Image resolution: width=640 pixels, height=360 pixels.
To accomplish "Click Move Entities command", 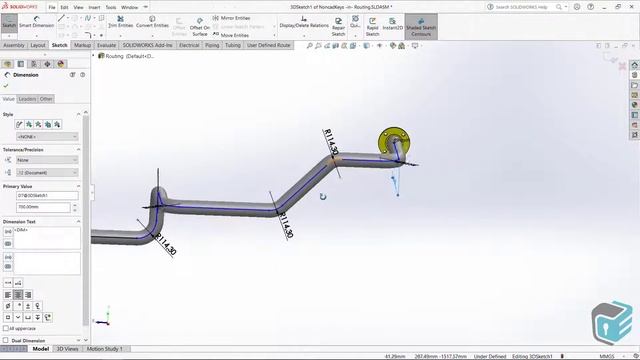I will [231, 35].
